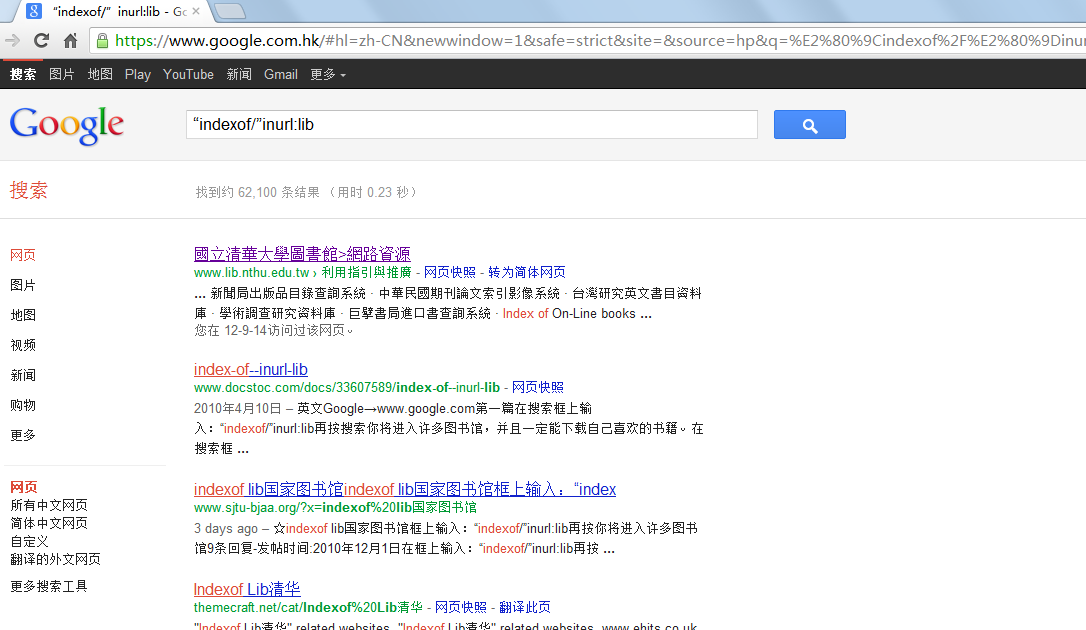This screenshot has height=630, width=1086.
Task: Open the indexof lib国家图书馆 result title
Action: pos(404,489)
